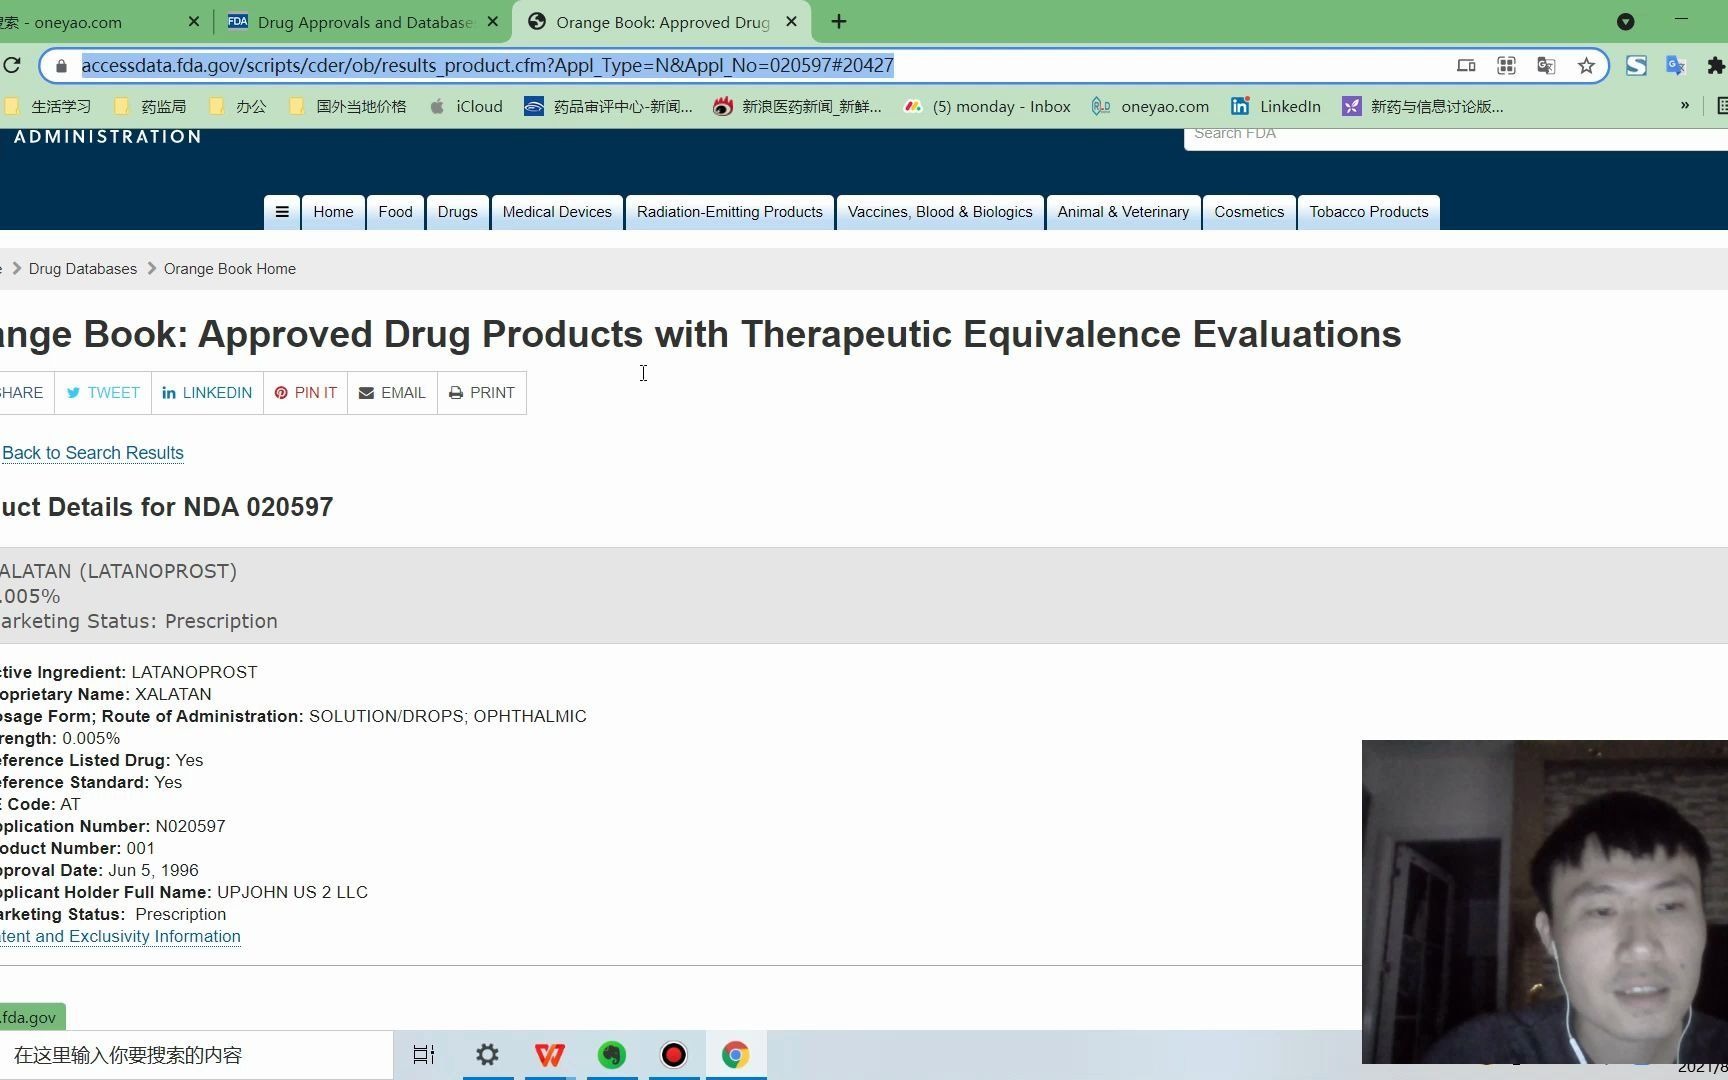Open the 新浪医药新闻 bookmark

pos(797,106)
